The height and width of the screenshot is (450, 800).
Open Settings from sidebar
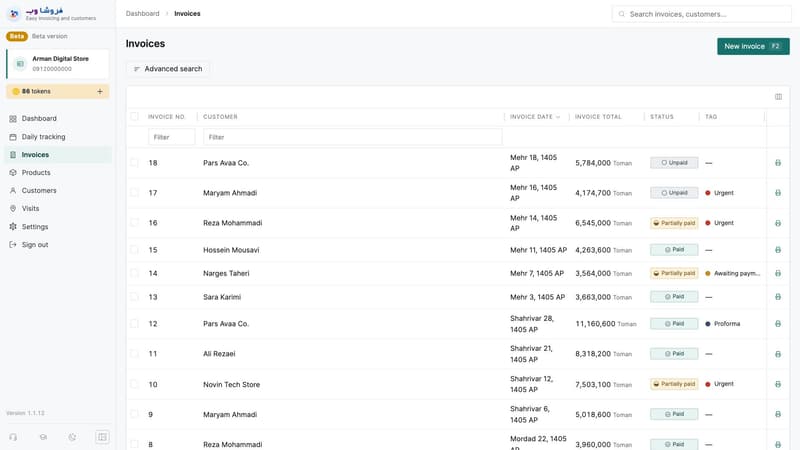click(58, 227)
